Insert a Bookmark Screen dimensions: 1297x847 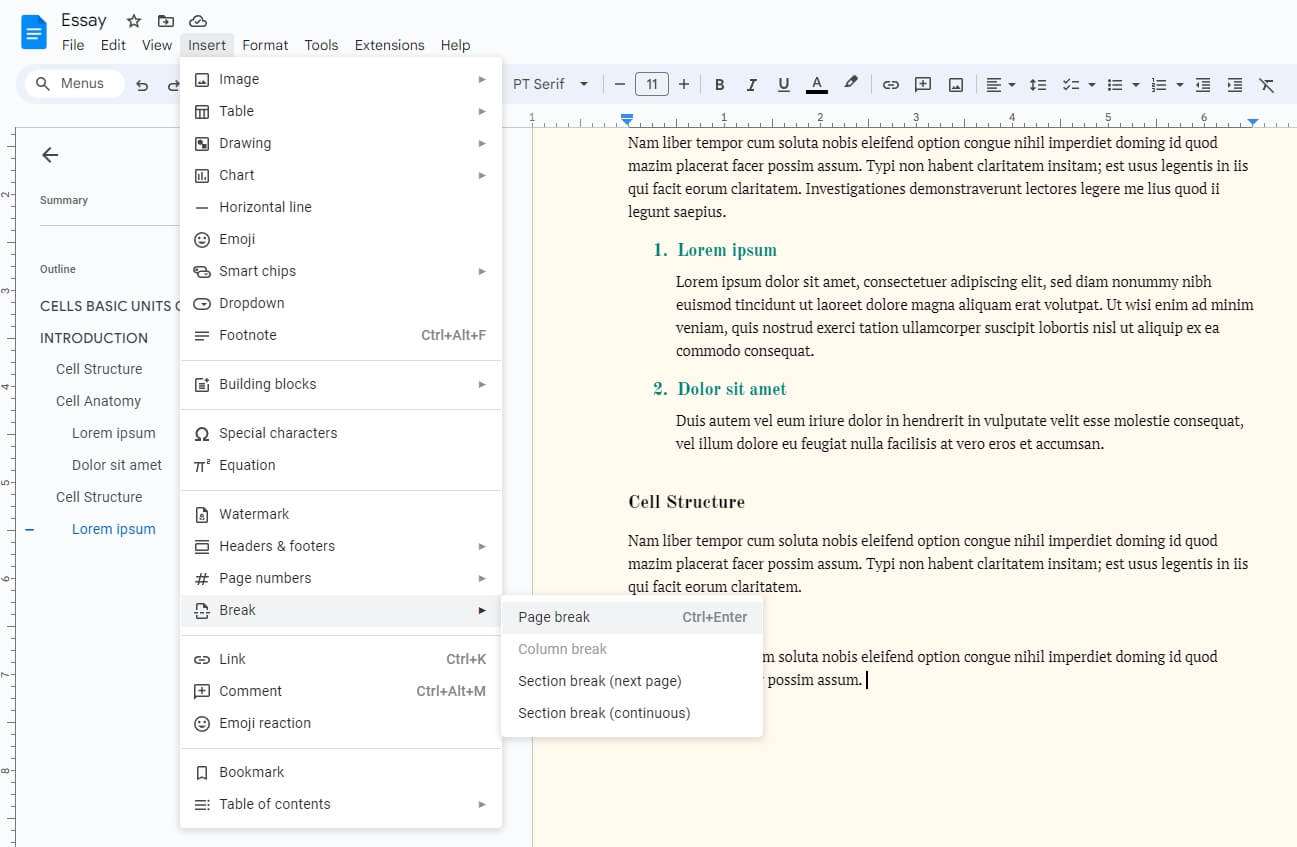pos(340,772)
